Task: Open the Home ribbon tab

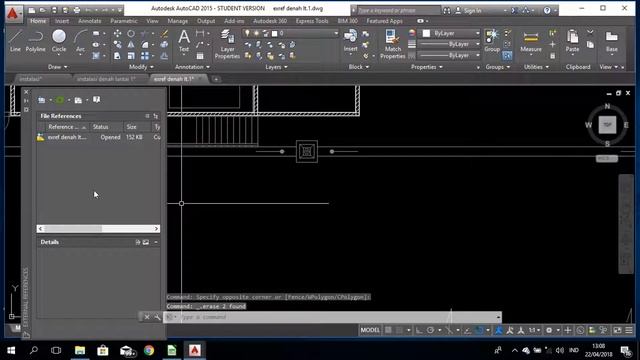Action: click(38, 21)
